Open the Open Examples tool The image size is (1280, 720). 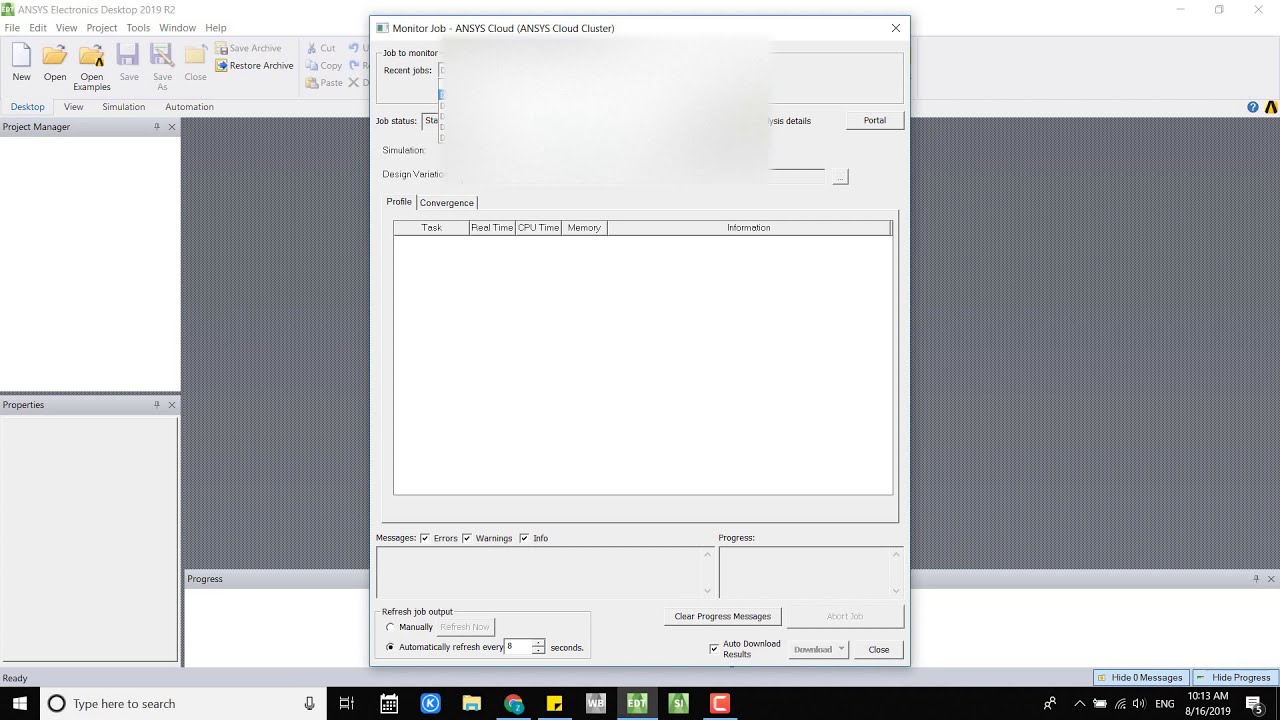[92, 67]
